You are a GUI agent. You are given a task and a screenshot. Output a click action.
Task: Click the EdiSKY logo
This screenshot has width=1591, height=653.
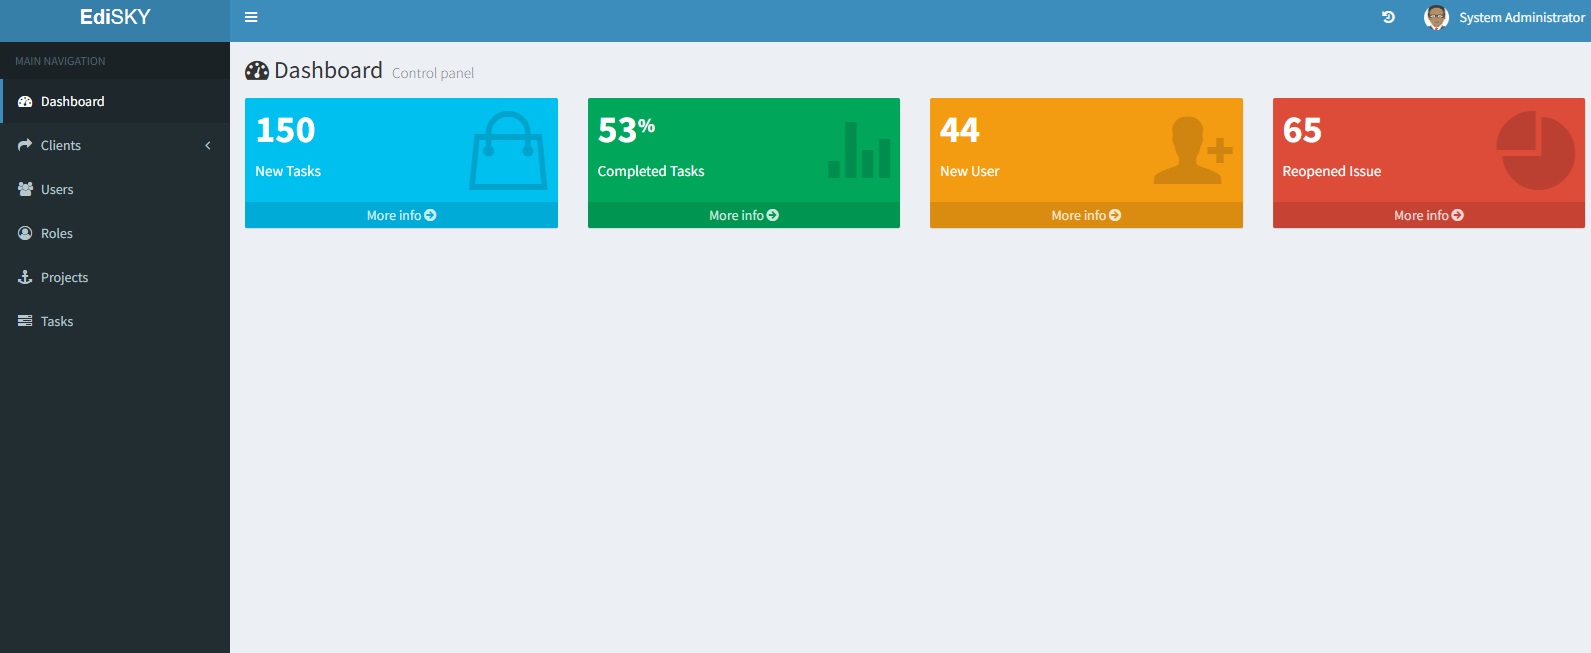pos(115,17)
